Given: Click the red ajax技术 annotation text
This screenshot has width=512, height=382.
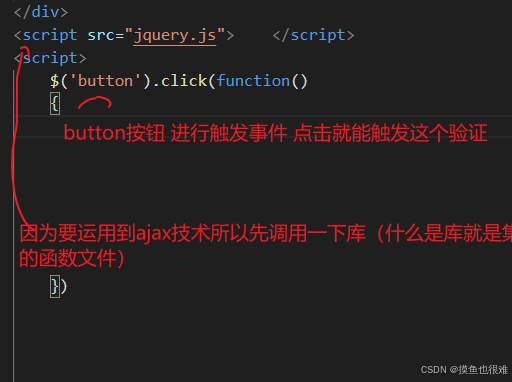Looking at the screenshot, I should pyautogui.click(x=266, y=233).
